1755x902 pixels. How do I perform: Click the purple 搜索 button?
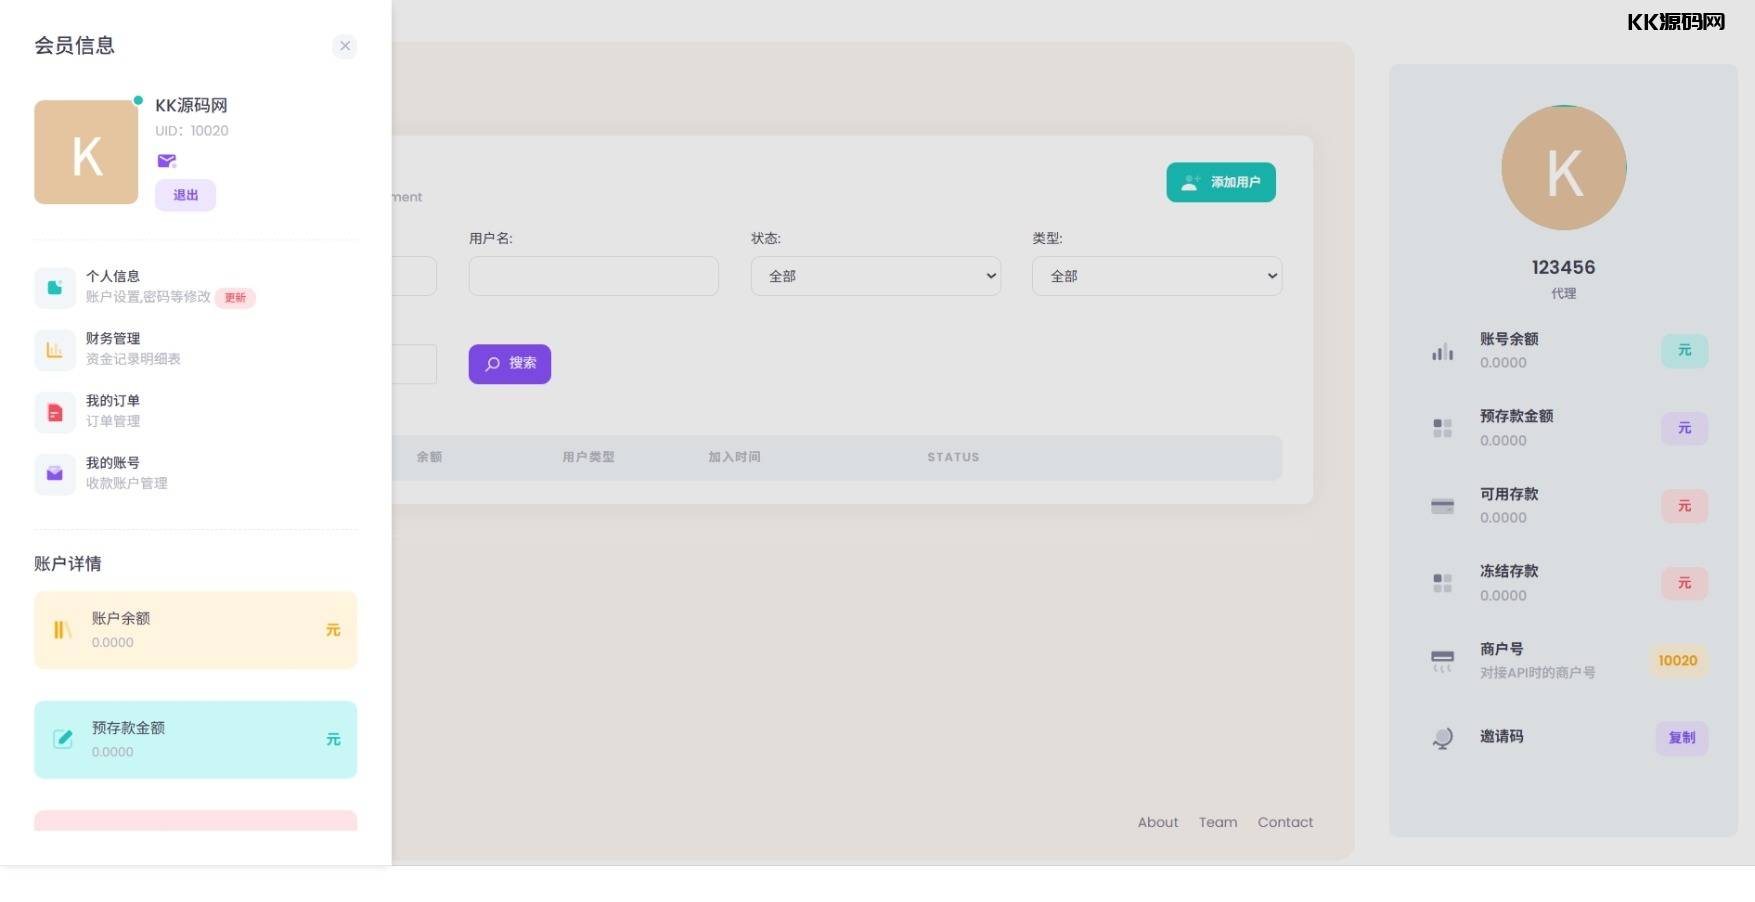510,364
